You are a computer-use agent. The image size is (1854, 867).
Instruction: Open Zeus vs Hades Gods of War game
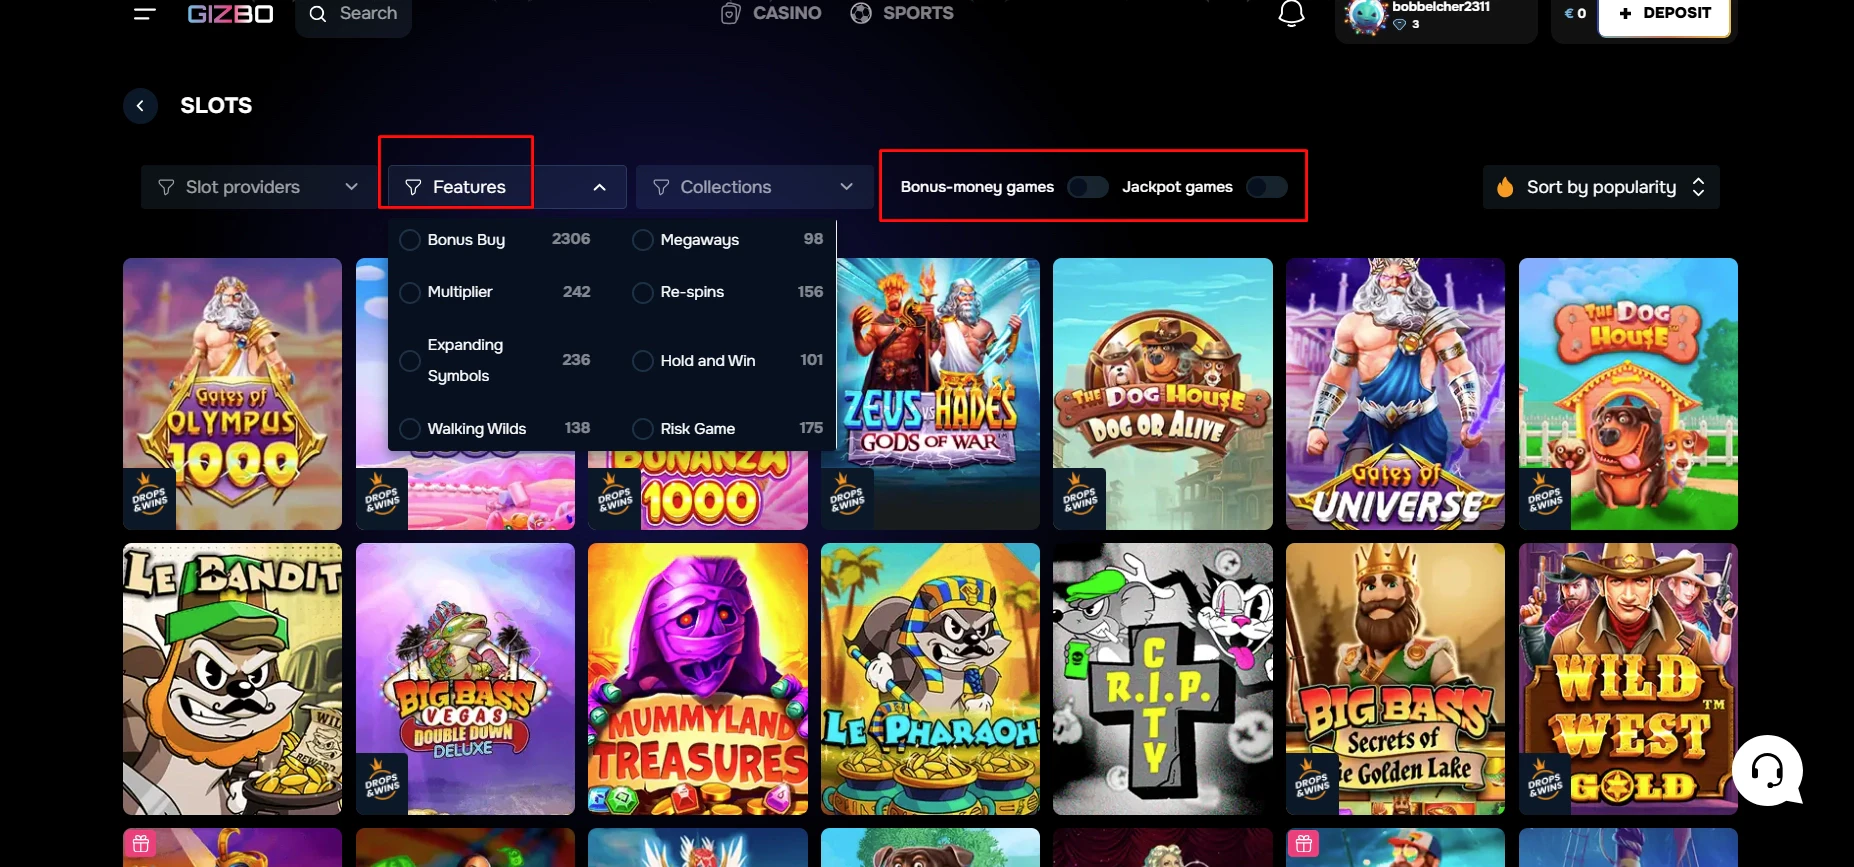tap(930, 394)
